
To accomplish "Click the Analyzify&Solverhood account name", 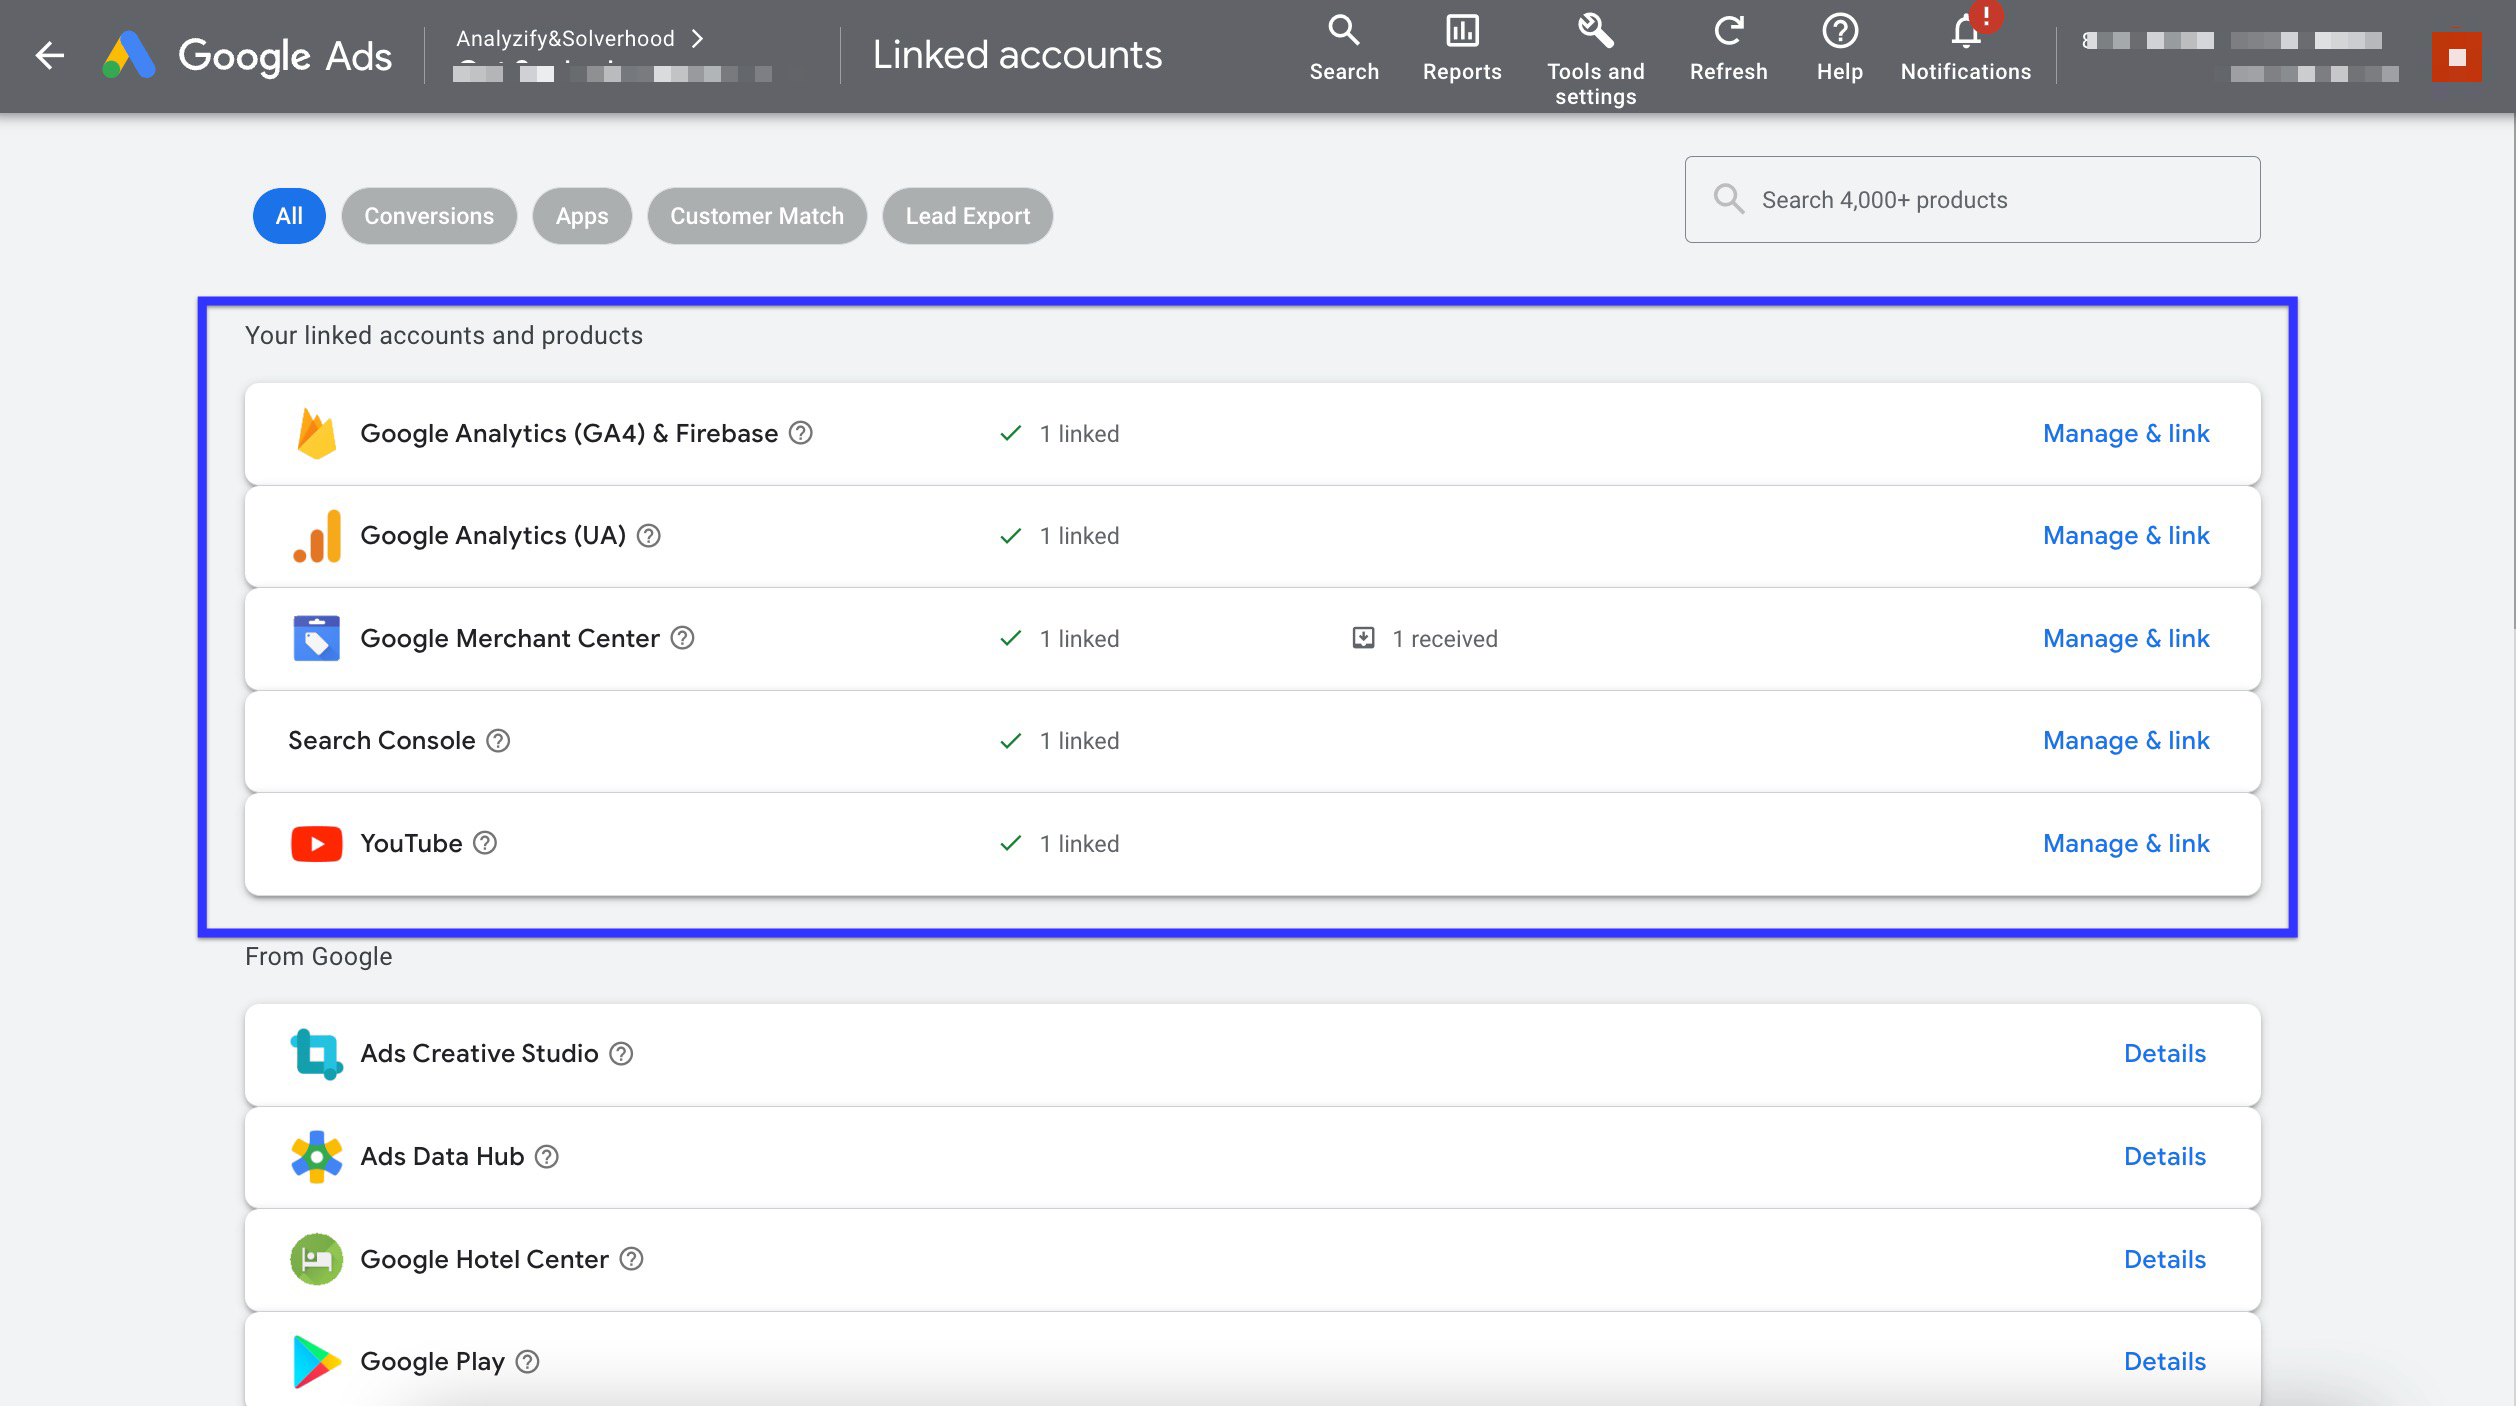I will click(x=565, y=38).
